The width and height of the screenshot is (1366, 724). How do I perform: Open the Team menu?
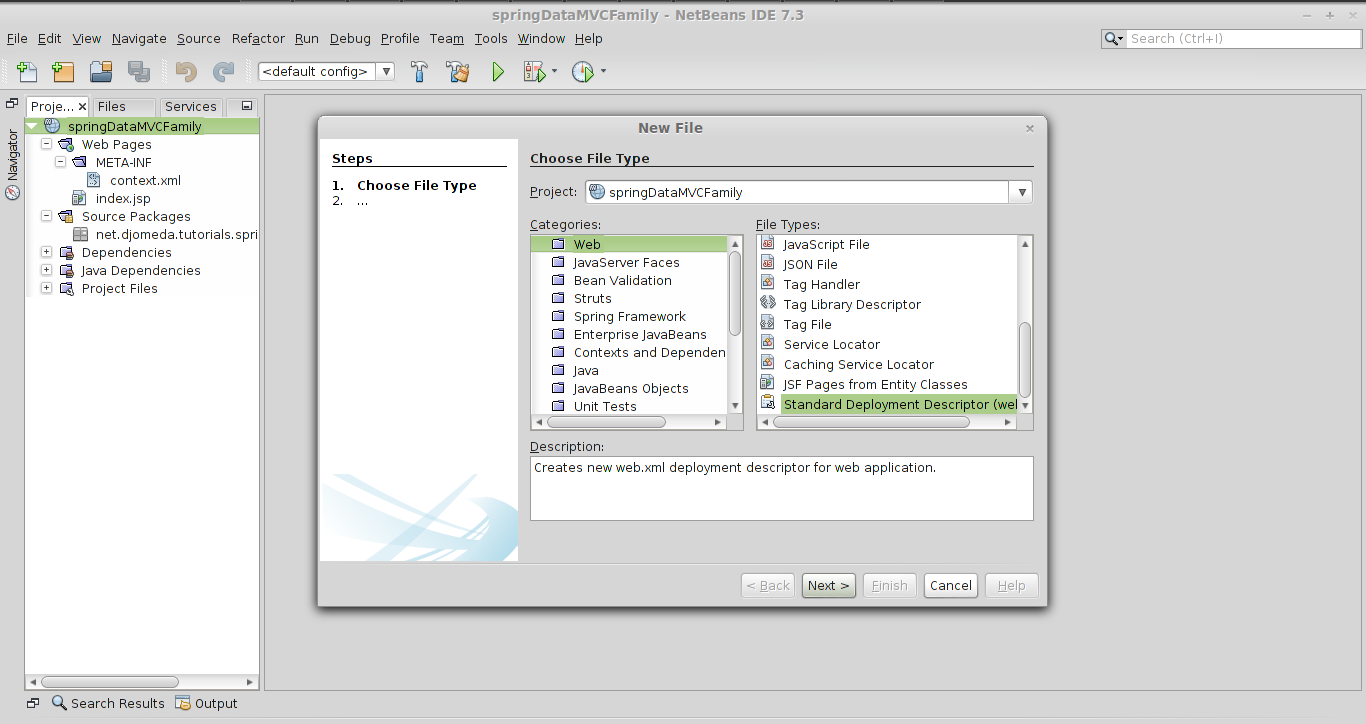tap(447, 38)
